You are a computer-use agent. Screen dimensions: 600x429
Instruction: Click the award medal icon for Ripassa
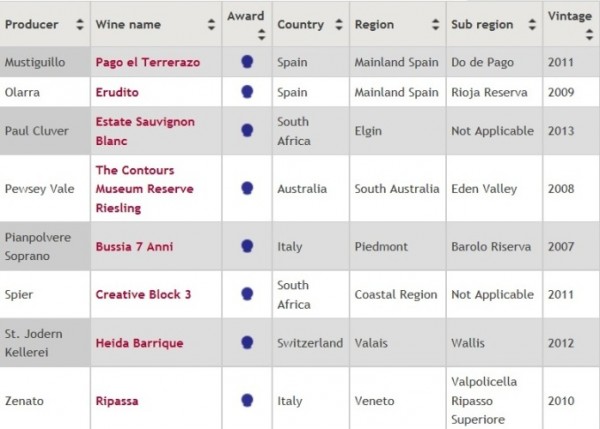point(247,400)
